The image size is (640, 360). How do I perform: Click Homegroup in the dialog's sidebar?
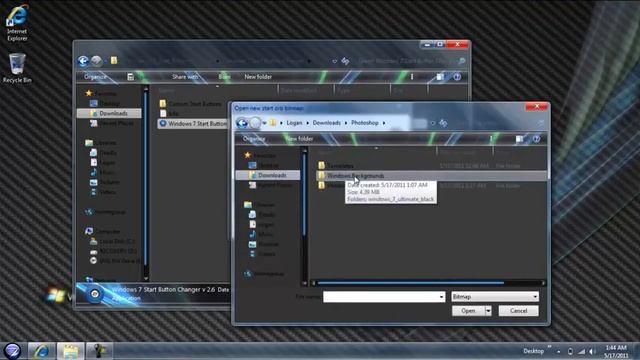click(264, 274)
